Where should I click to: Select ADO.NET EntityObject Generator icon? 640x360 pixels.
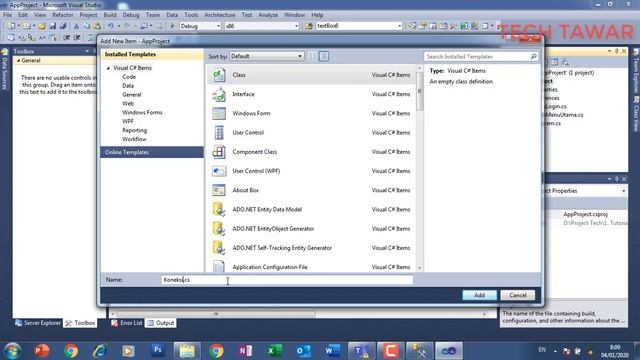(x=219, y=229)
